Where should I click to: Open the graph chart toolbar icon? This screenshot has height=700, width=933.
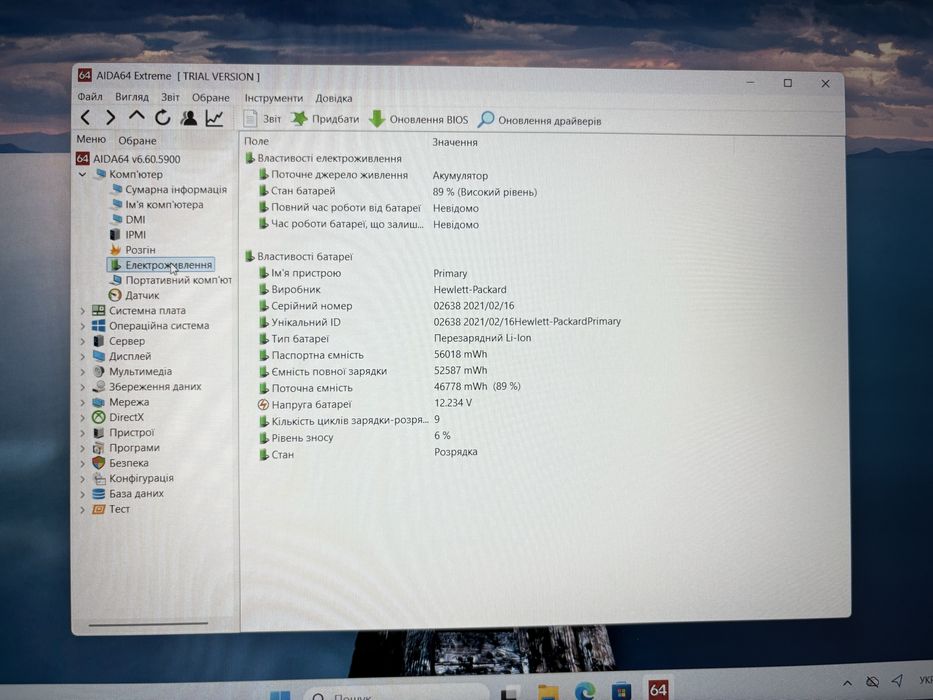point(214,118)
